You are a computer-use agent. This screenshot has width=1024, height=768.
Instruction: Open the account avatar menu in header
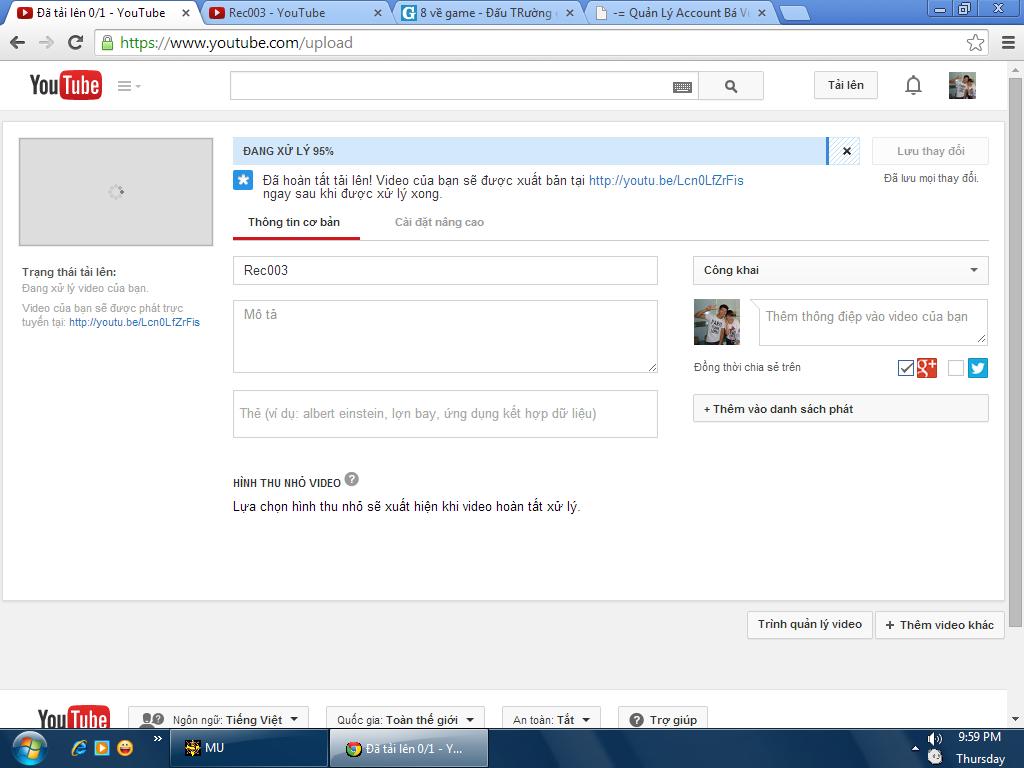click(962, 86)
